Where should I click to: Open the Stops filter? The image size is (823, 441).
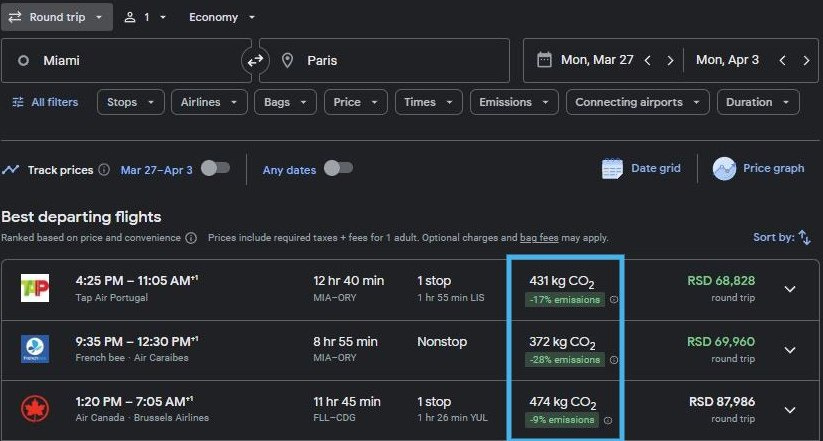131,102
